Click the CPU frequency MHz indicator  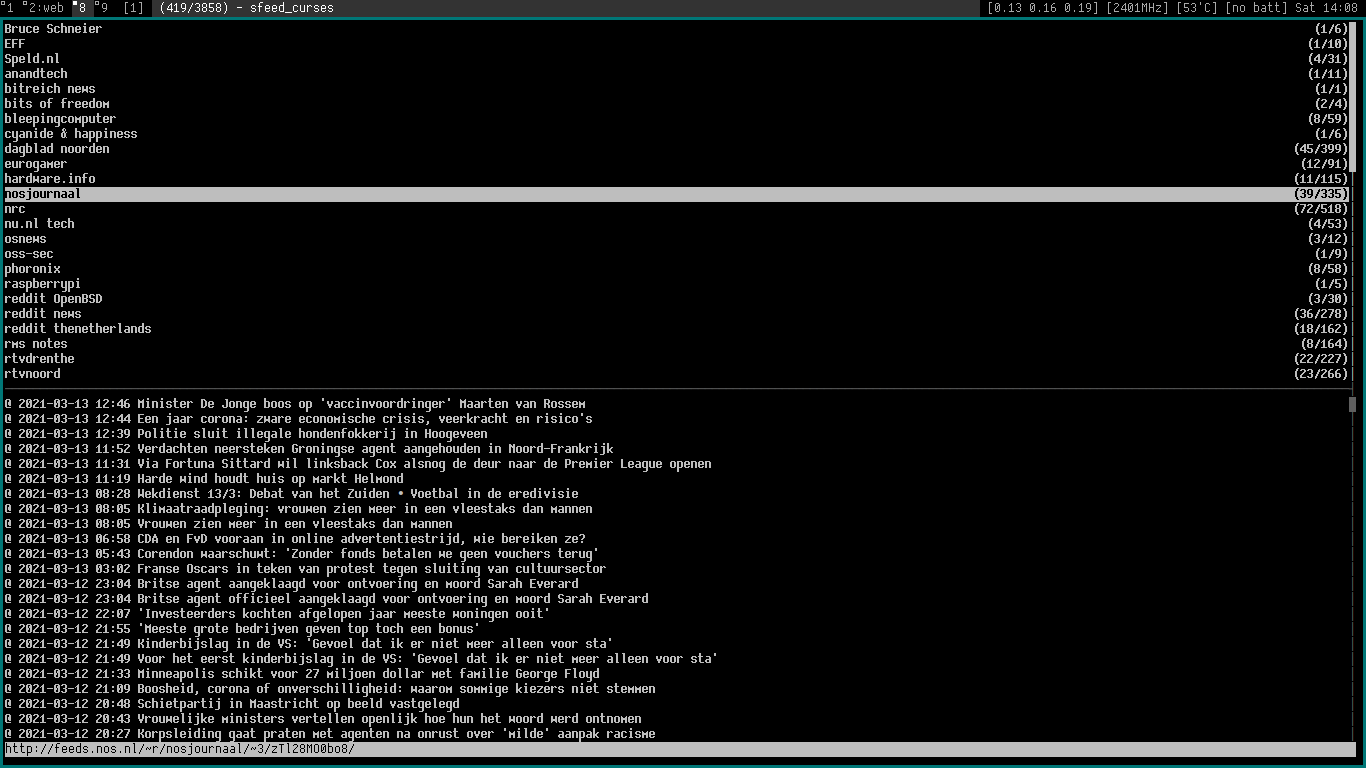point(1124,8)
